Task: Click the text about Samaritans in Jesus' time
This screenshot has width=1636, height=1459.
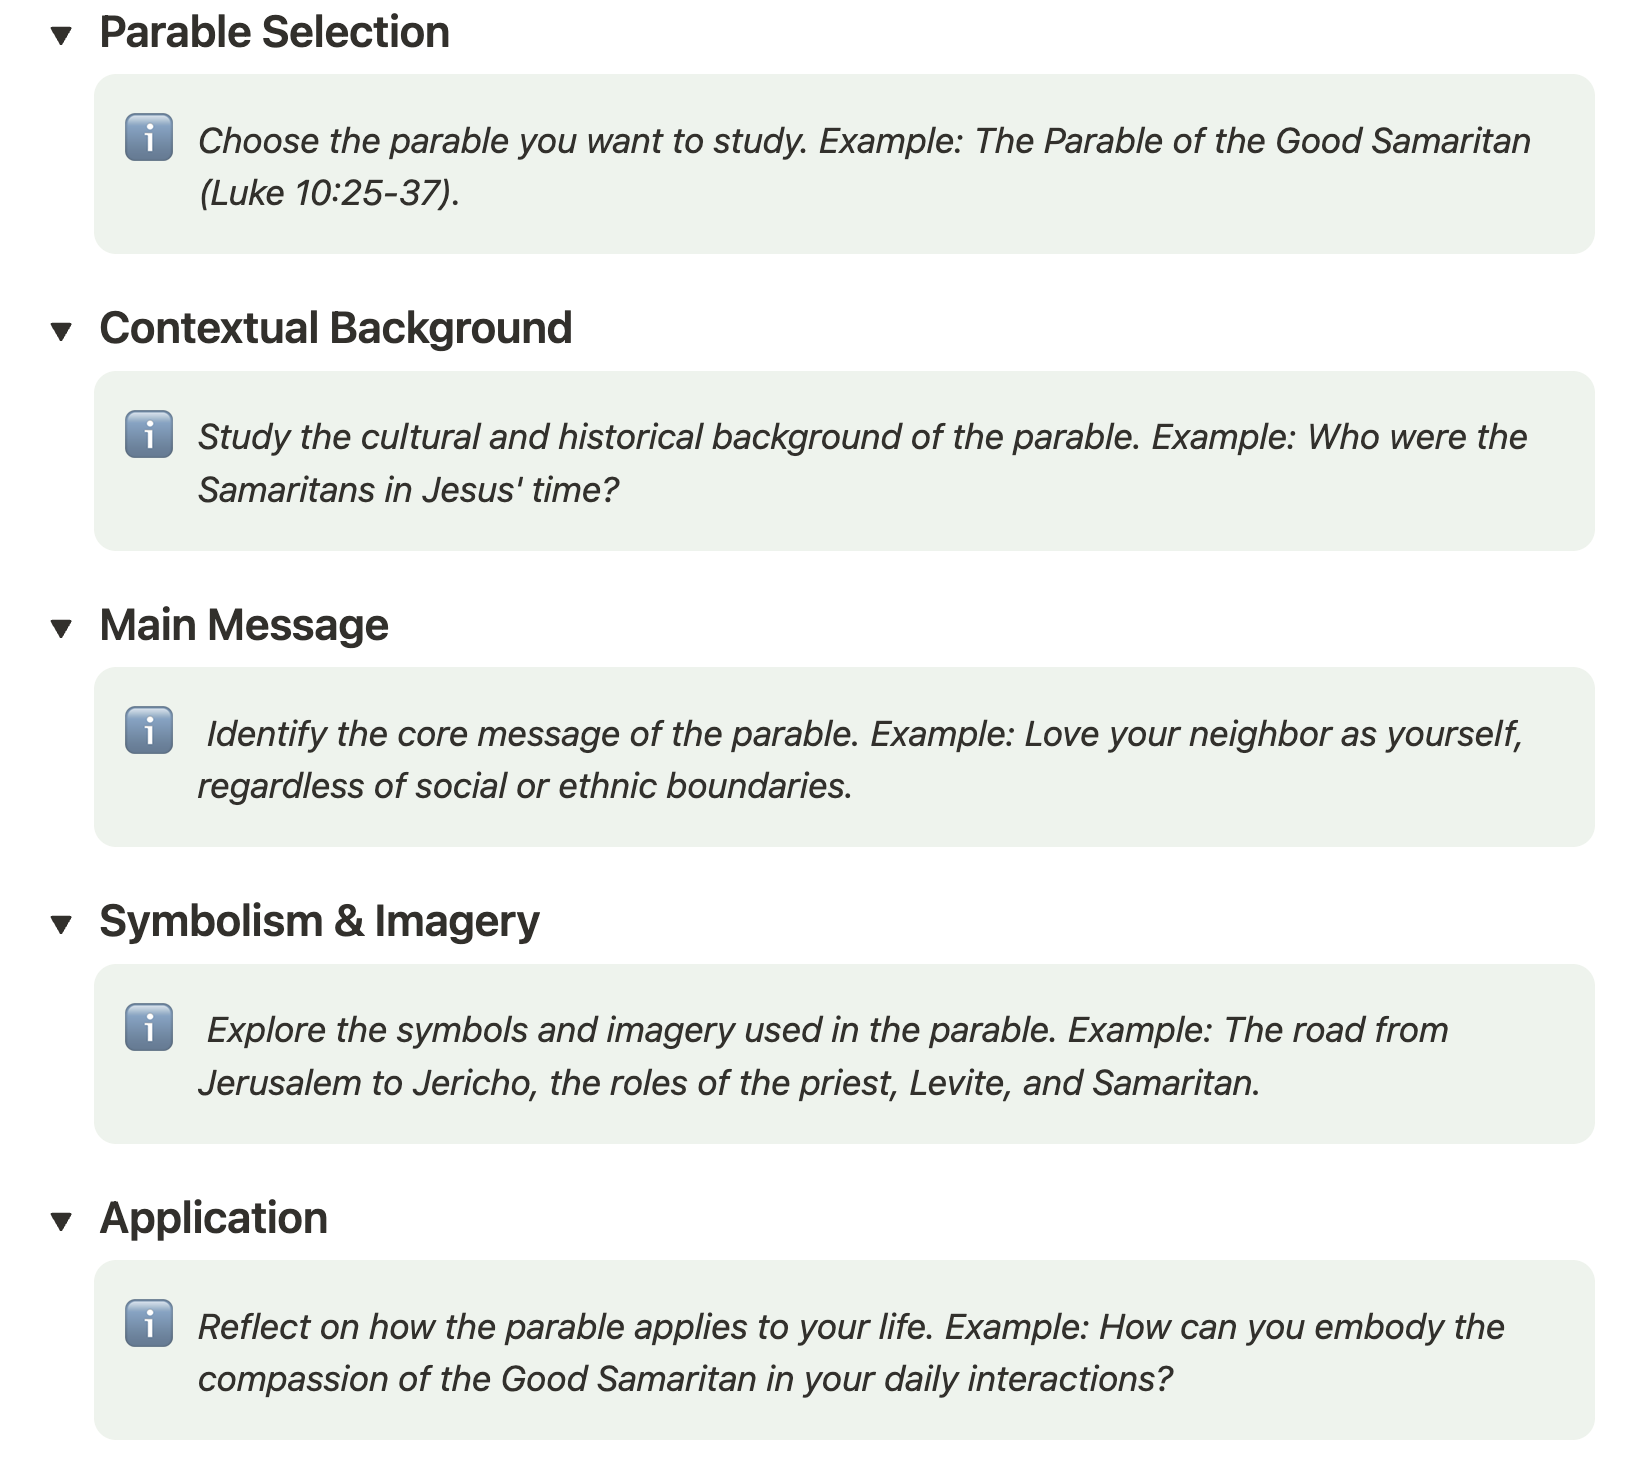Action: click(x=408, y=490)
